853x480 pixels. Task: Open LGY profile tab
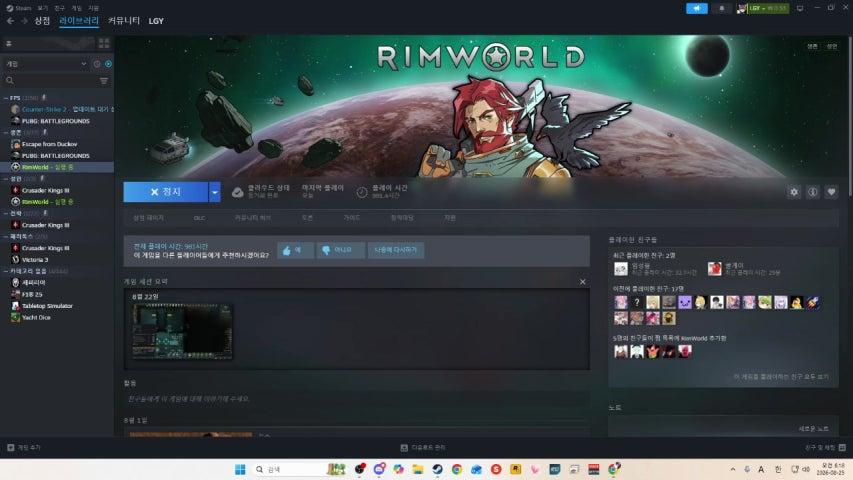(x=156, y=21)
